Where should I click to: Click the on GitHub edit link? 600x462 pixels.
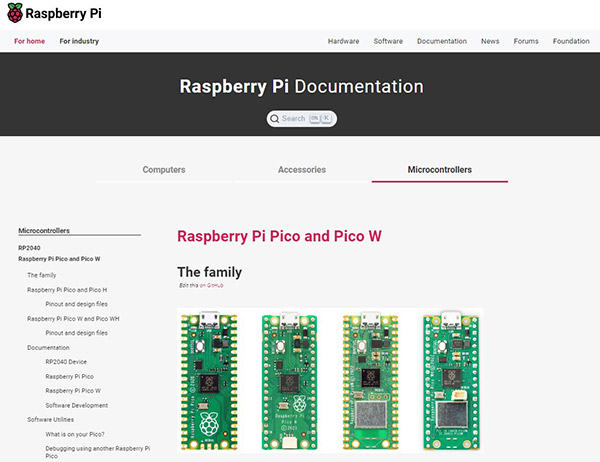point(211,285)
